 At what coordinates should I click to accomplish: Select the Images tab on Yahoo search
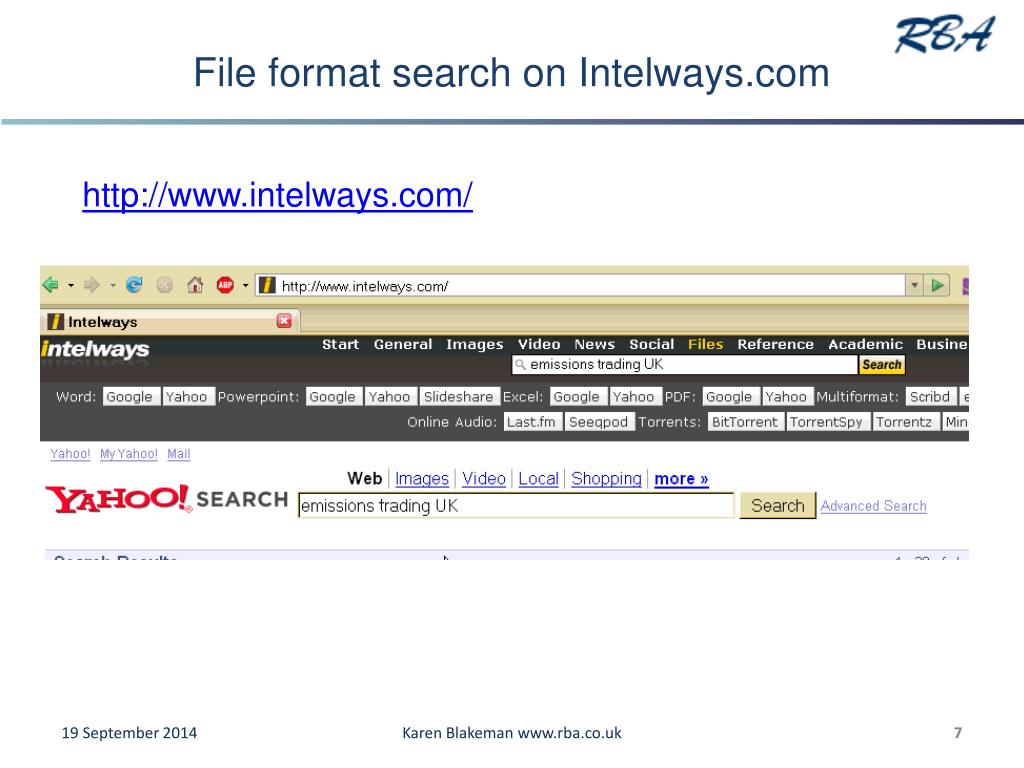pos(422,478)
